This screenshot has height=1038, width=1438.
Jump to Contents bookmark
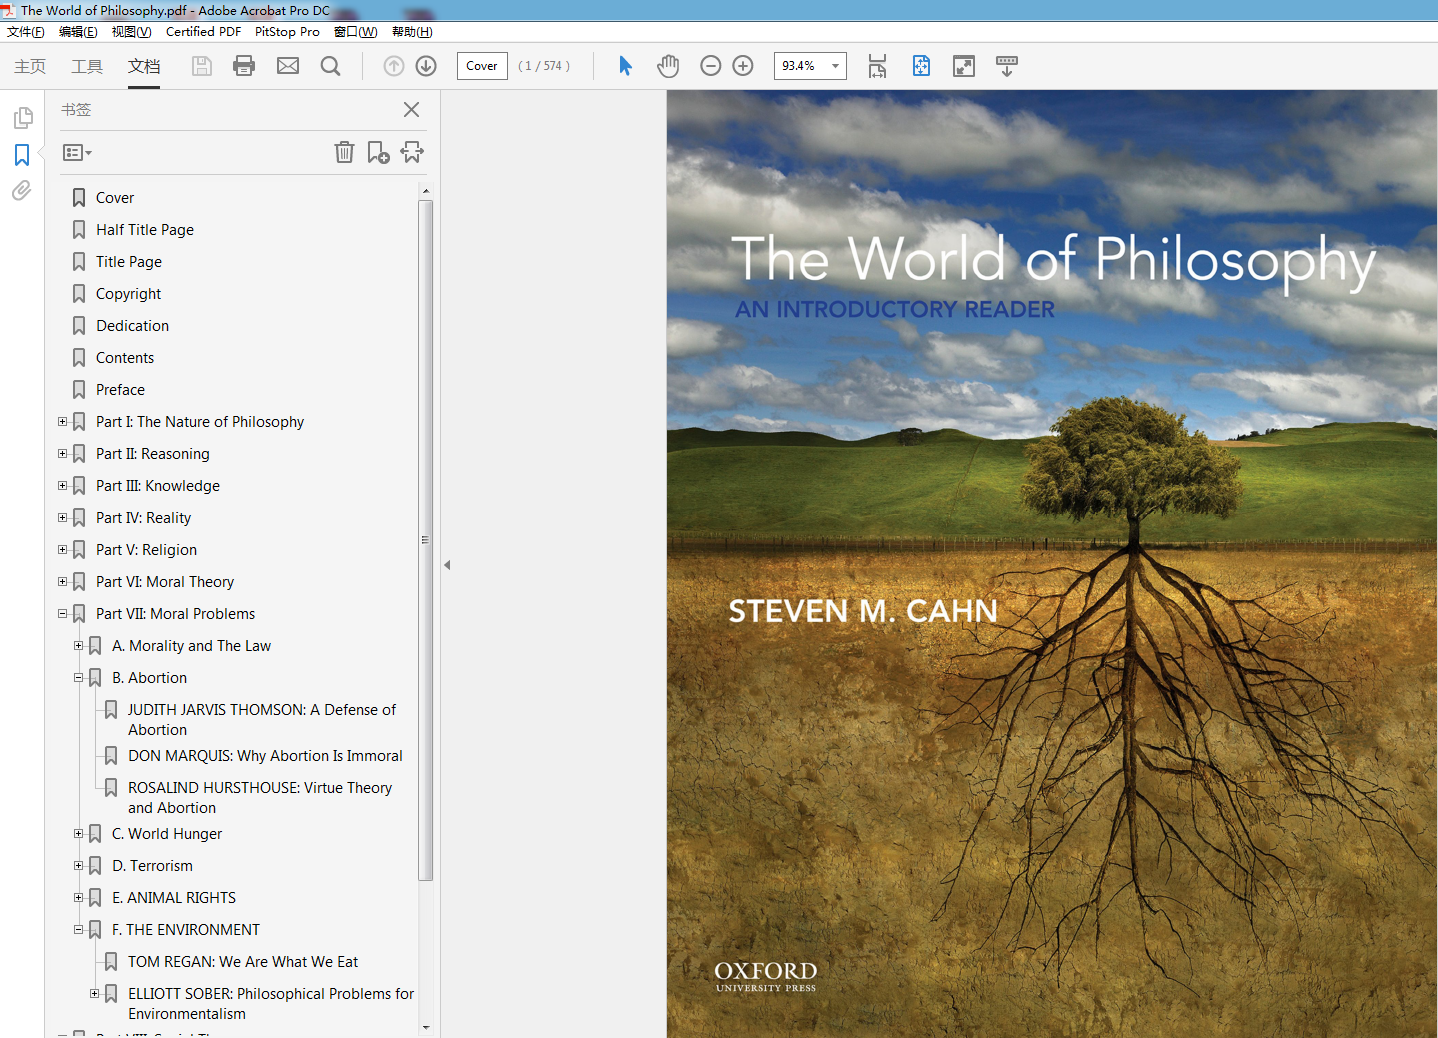[x=125, y=358]
